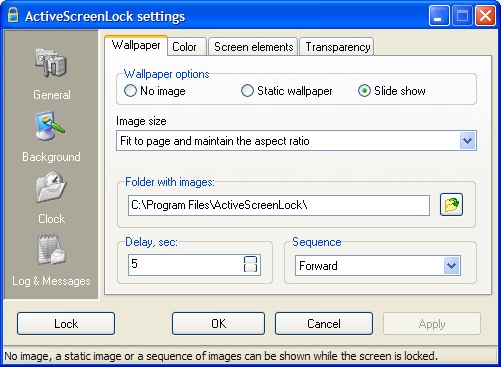Viewport: 501px width, 367px height.
Task: Click the Image size label
Action: (x=141, y=121)
